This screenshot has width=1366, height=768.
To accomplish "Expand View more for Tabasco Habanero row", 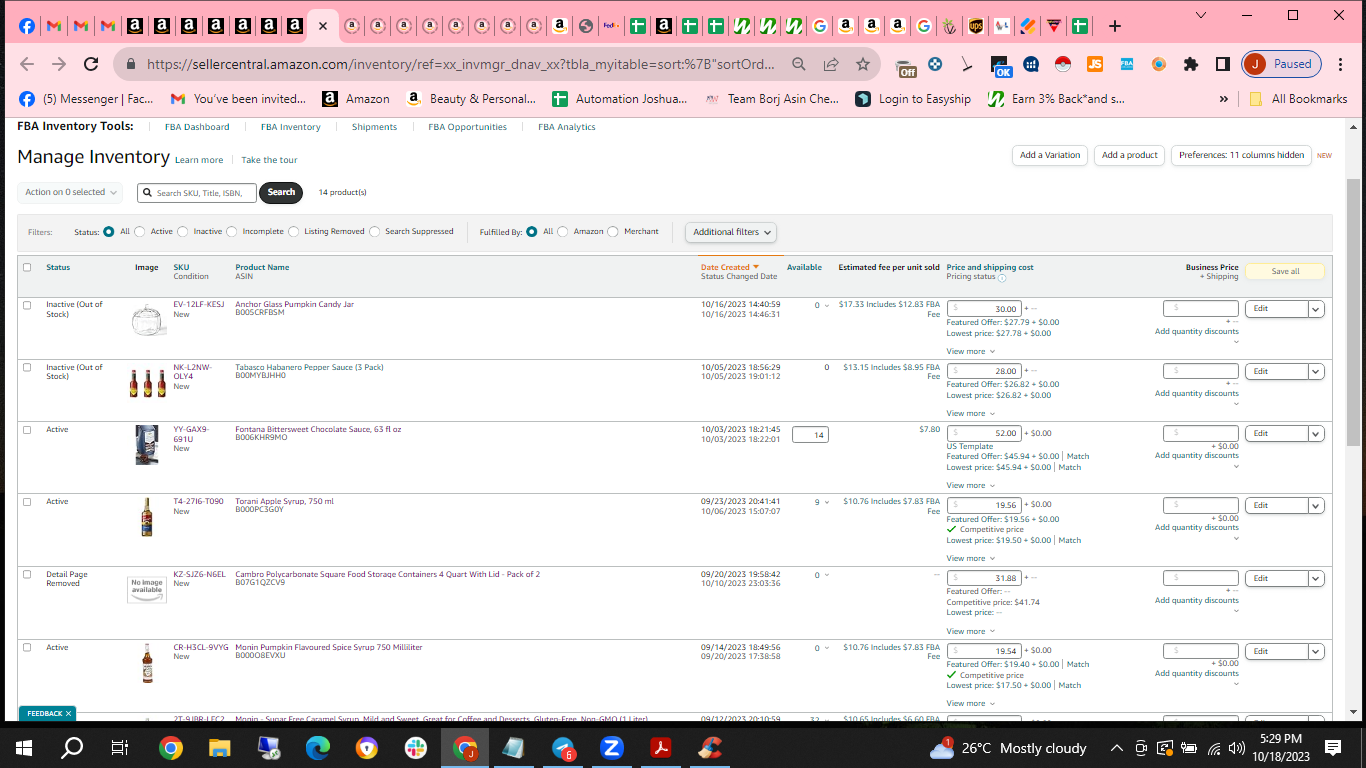I will (x=971, y=413).
